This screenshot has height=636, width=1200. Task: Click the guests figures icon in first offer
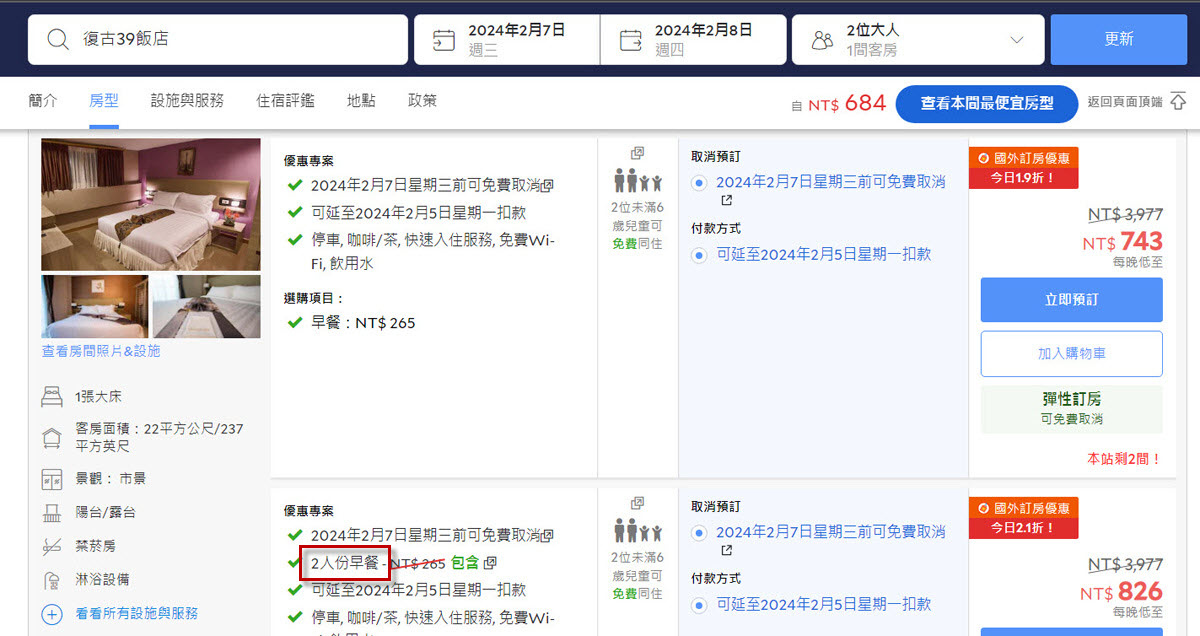click(638, 181)
